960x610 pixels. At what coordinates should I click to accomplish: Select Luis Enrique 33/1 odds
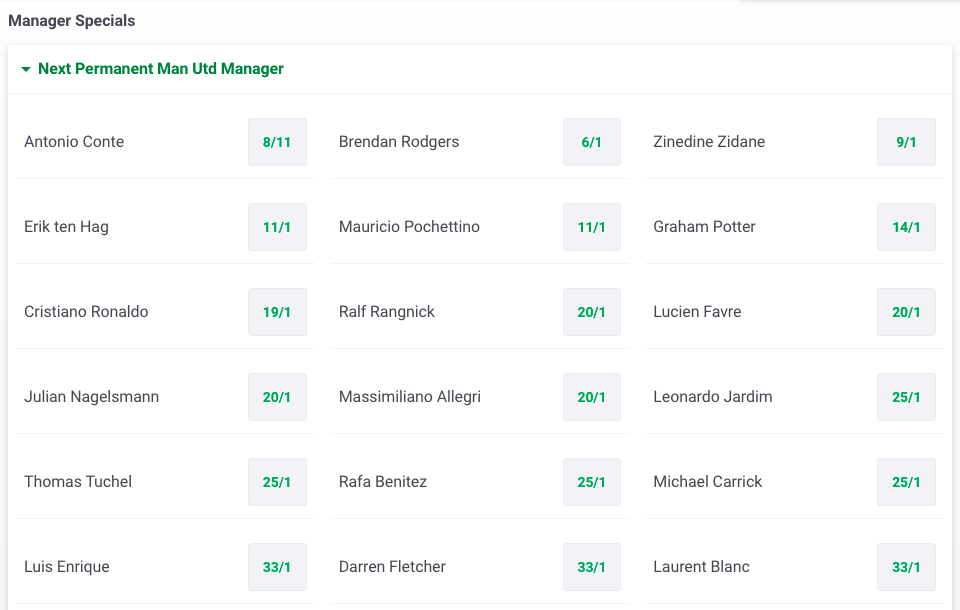[277, 567]
